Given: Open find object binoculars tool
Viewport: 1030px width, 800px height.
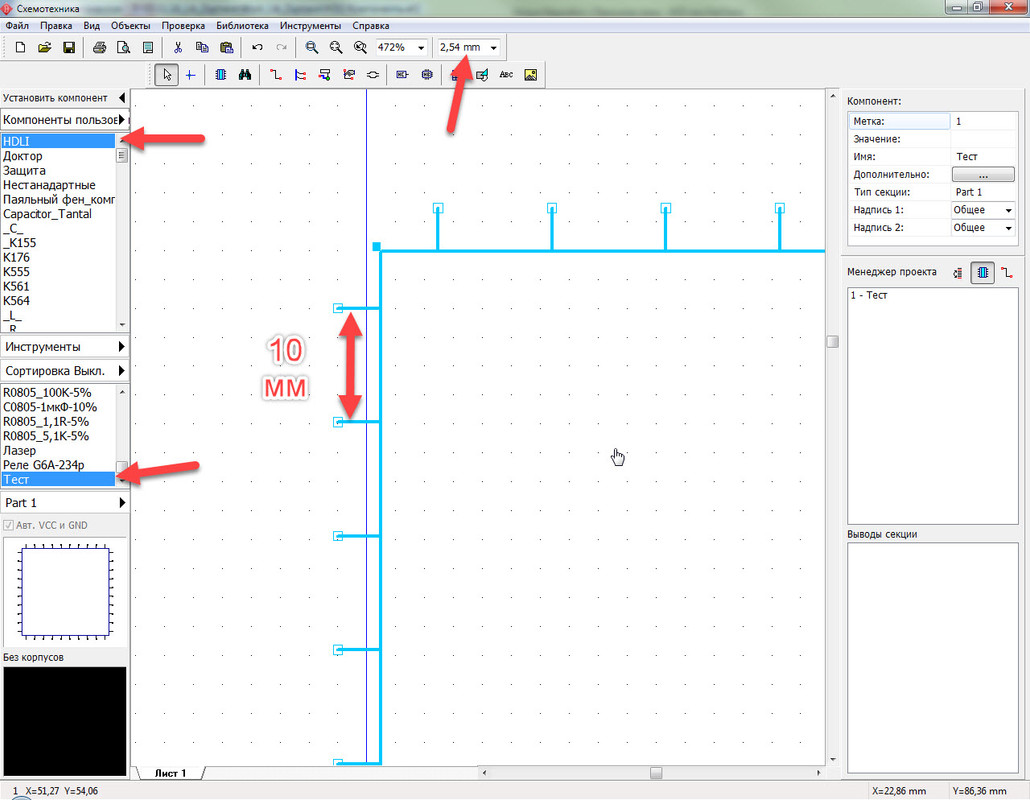Looking at the screenshot, I should pos(244,75).
